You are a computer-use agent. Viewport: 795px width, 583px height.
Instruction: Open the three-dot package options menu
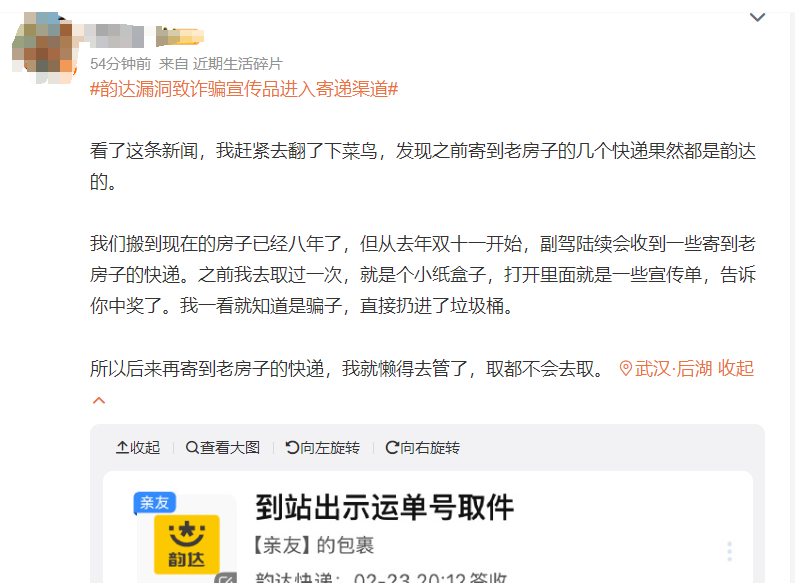click(730, 551)
